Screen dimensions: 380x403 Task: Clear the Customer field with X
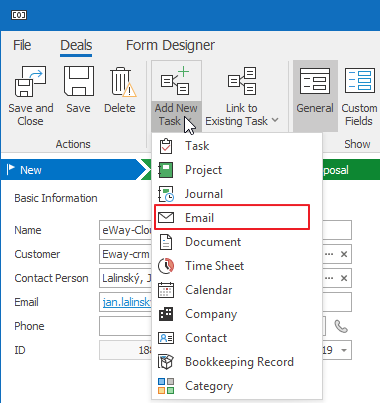(344, 254)
